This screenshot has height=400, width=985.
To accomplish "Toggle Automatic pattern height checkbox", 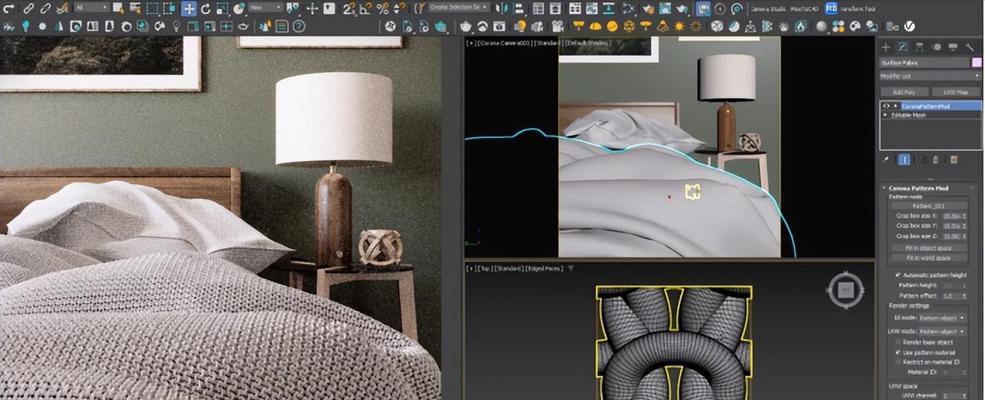I will pos(898,275).
